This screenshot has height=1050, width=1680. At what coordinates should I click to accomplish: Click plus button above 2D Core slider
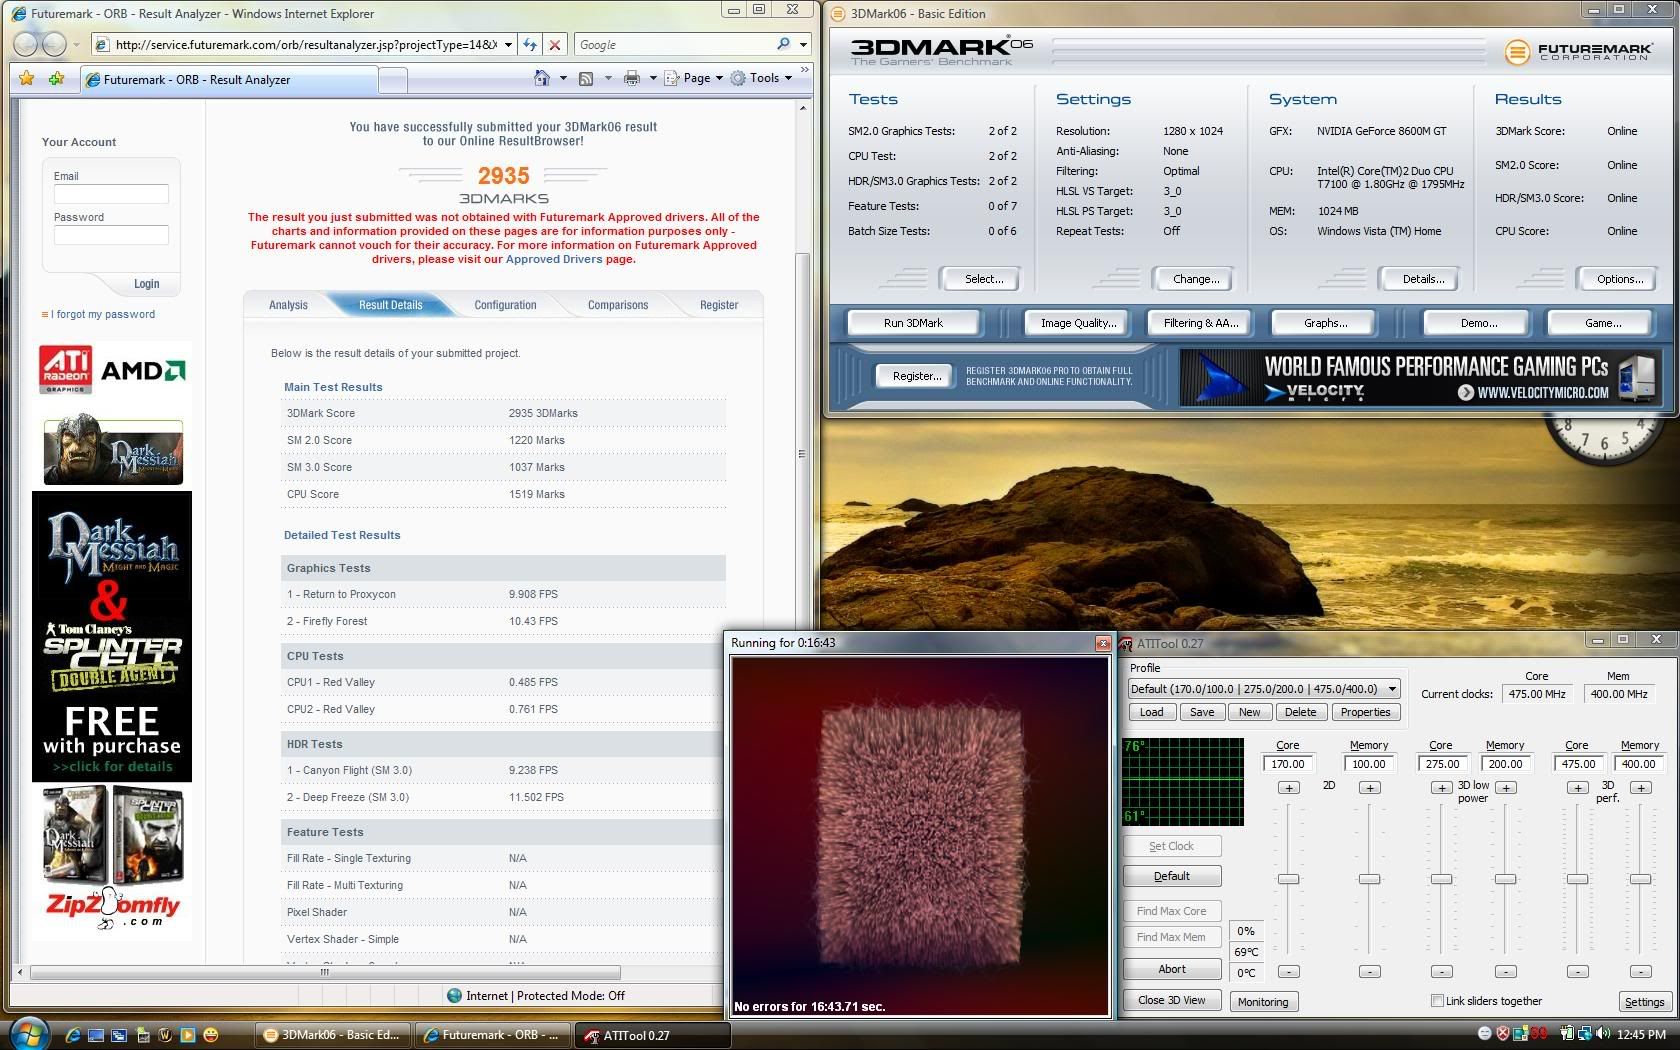(x=1289, y=788)
